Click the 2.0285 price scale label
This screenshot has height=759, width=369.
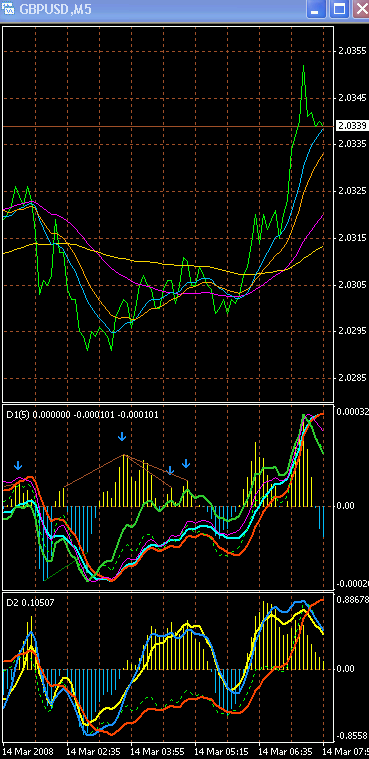click(x=352, y=378)
